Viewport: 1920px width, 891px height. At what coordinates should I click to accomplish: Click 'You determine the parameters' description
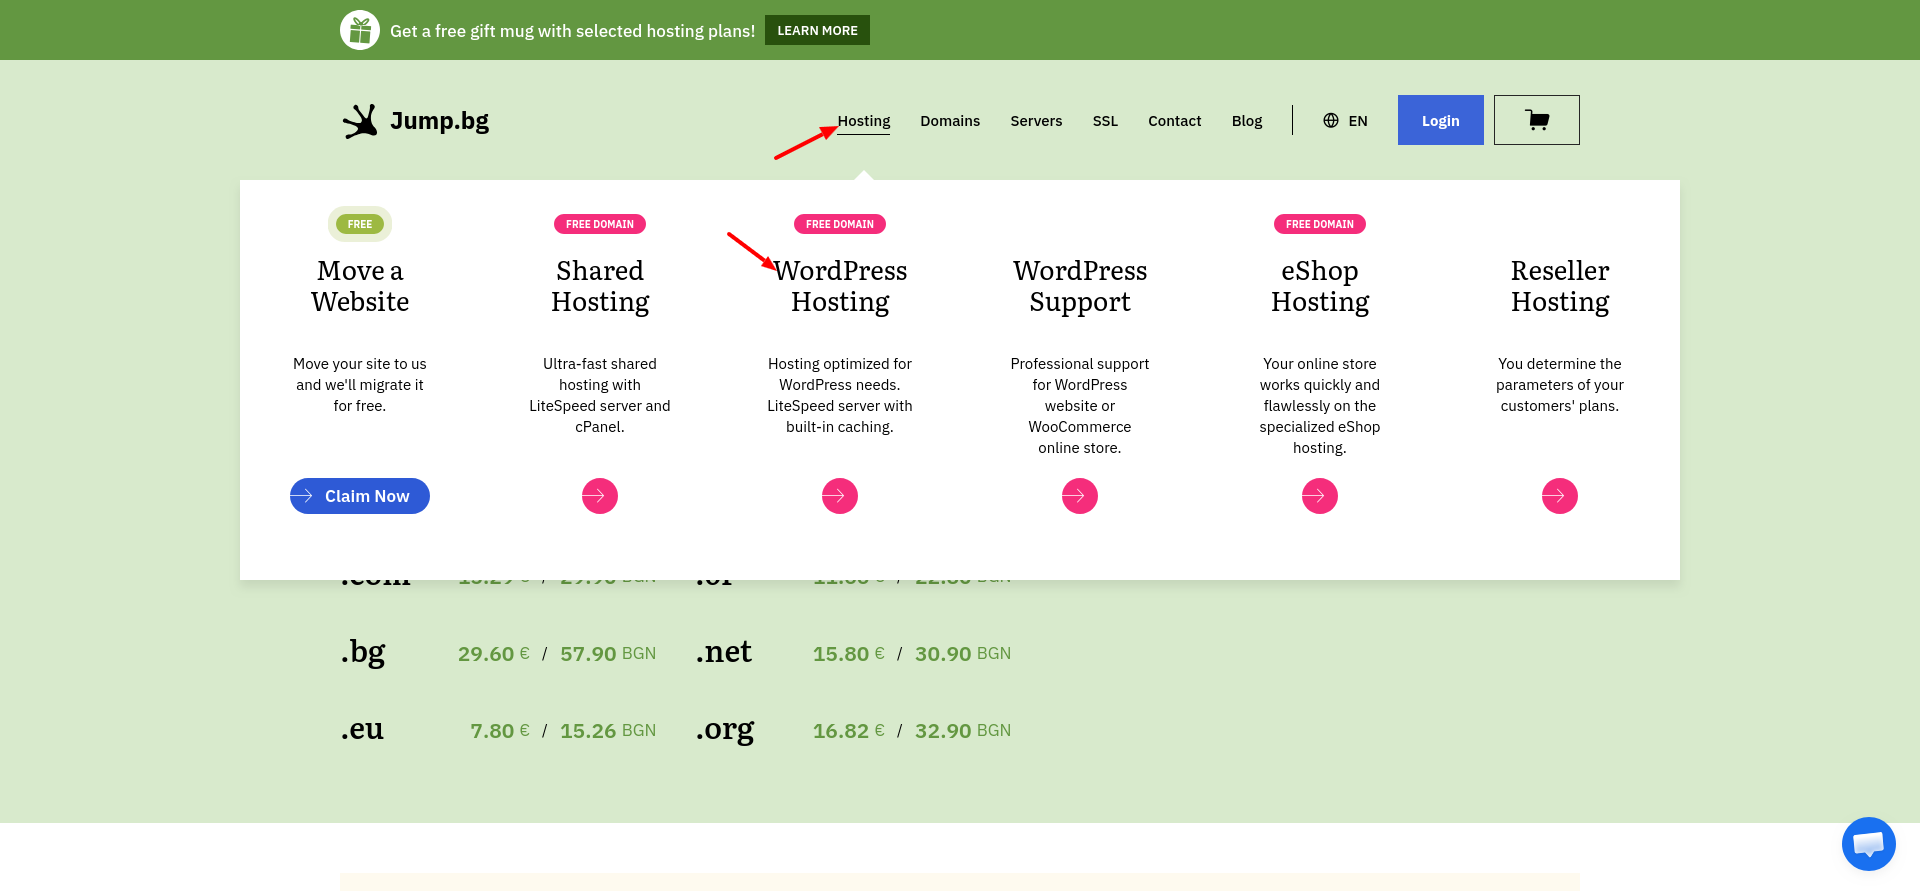tap(1560, 385)
